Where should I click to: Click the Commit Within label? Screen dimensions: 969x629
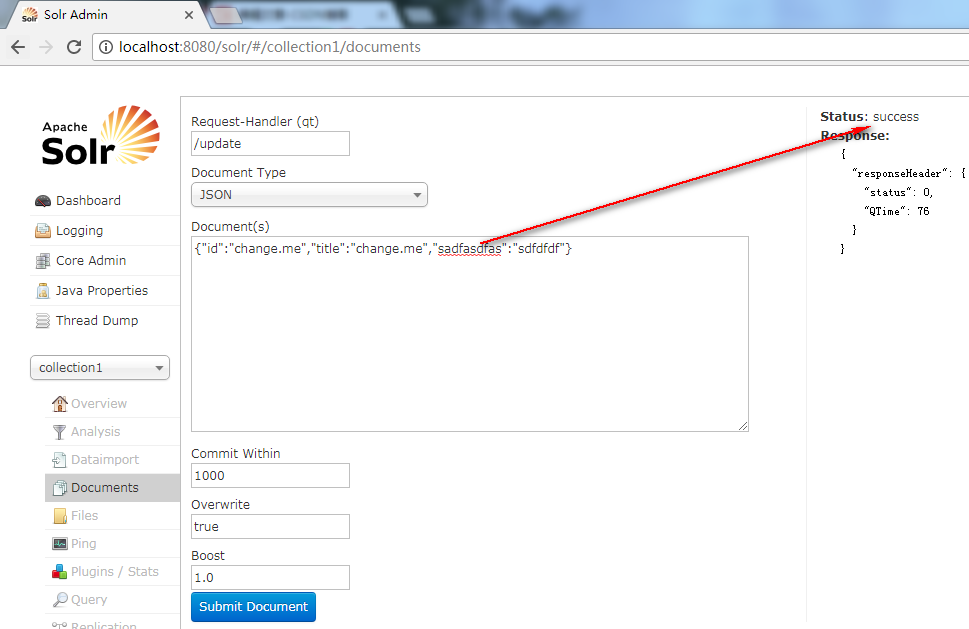coord(236,454)
